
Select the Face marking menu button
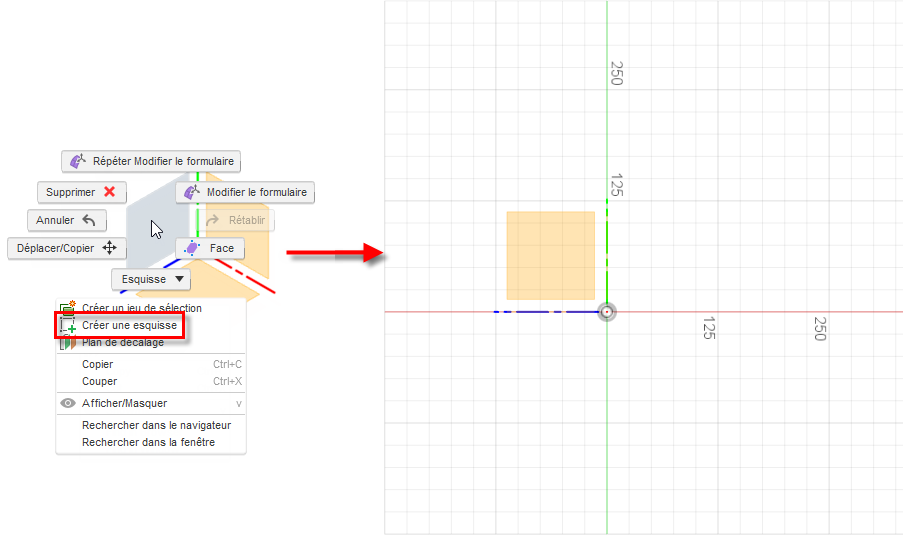coord(210,248)
